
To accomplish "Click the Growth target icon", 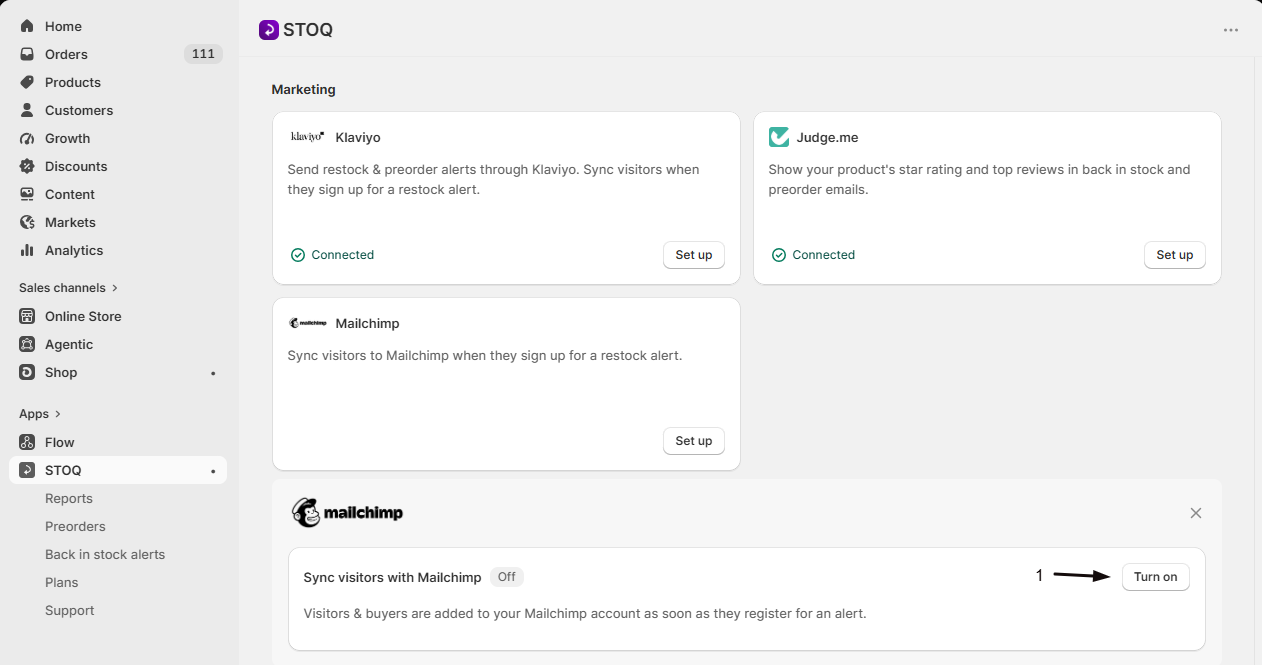I will 27,138.
